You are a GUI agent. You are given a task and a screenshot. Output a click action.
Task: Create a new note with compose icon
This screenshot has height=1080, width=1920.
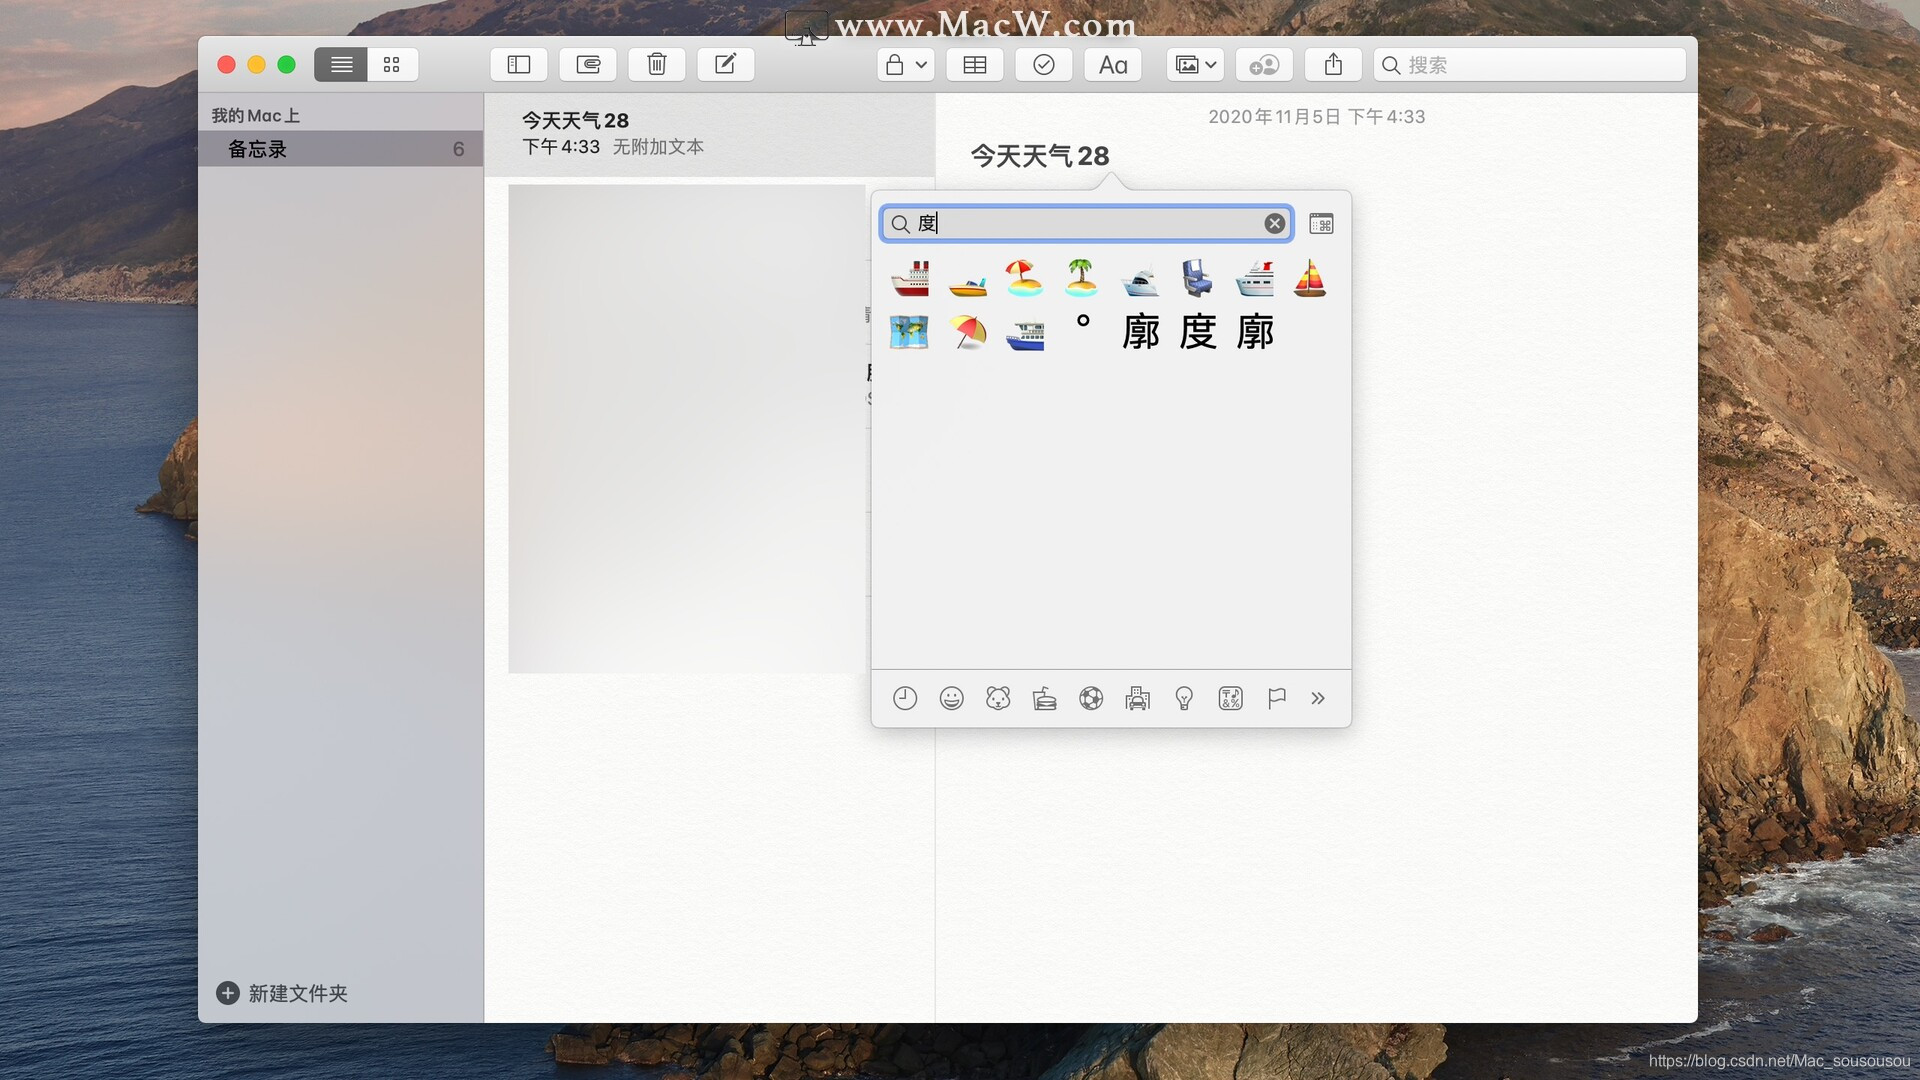(725, 65)
